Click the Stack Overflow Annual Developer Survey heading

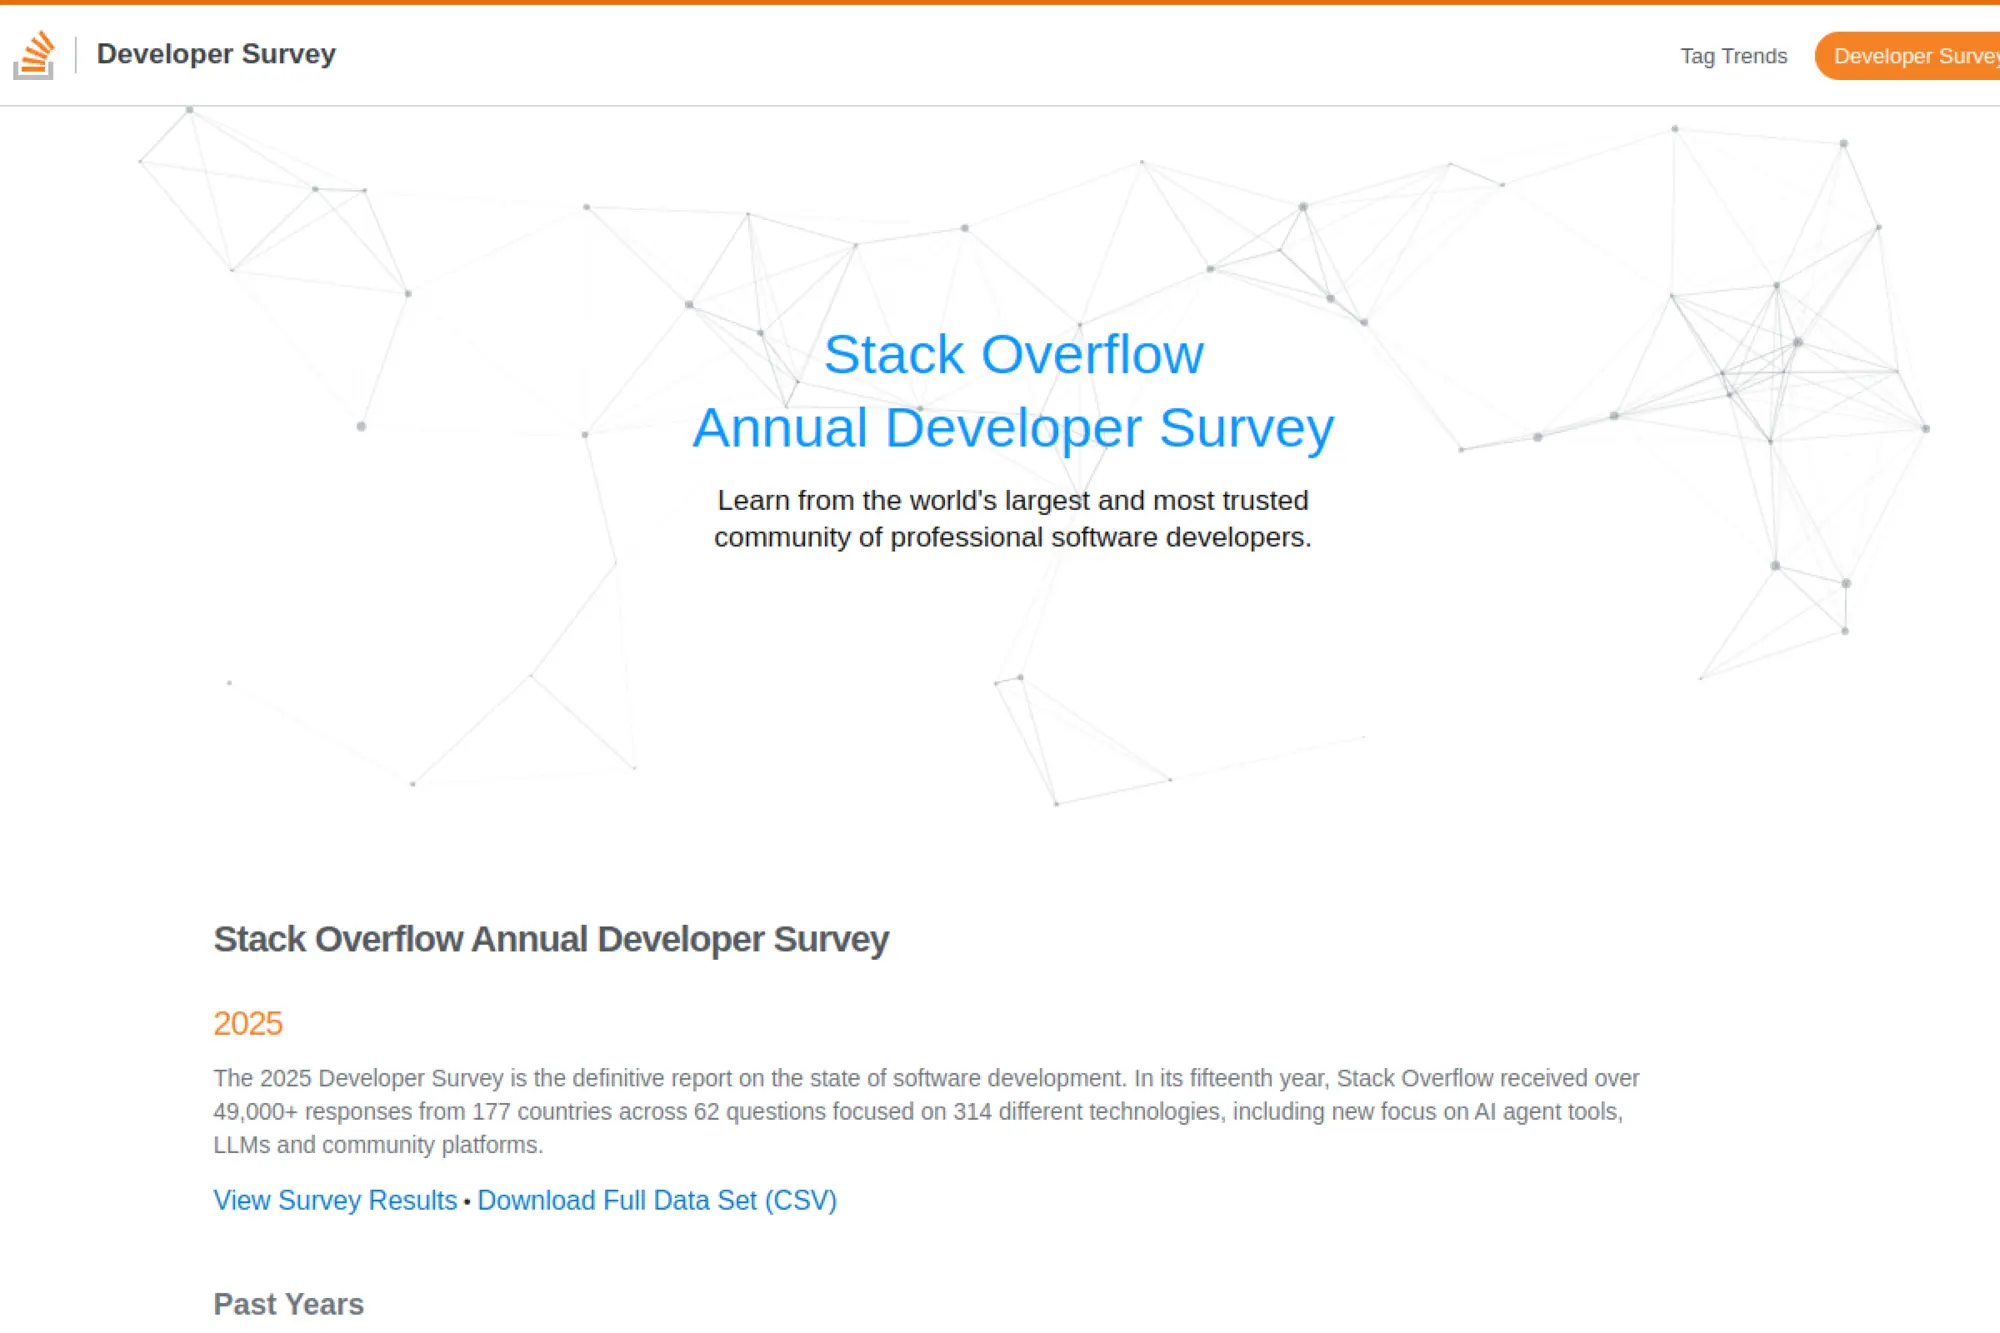551,939
